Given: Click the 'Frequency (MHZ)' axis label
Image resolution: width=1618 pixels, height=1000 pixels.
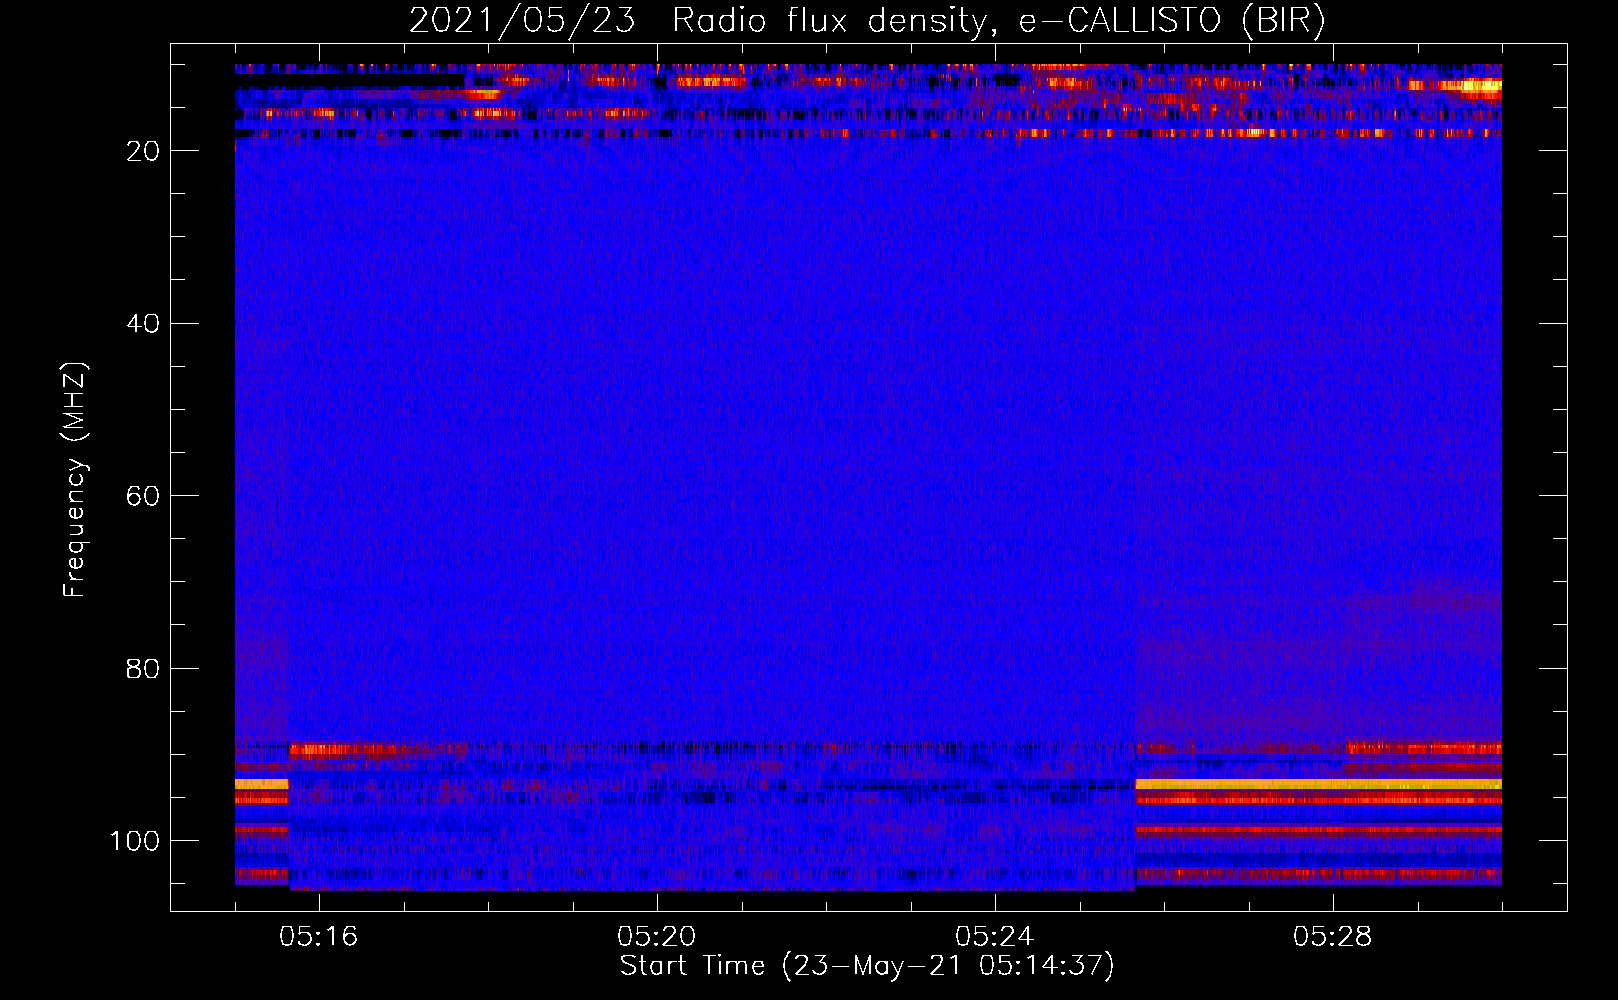Looking at the screenshot, I should (75, 479).
